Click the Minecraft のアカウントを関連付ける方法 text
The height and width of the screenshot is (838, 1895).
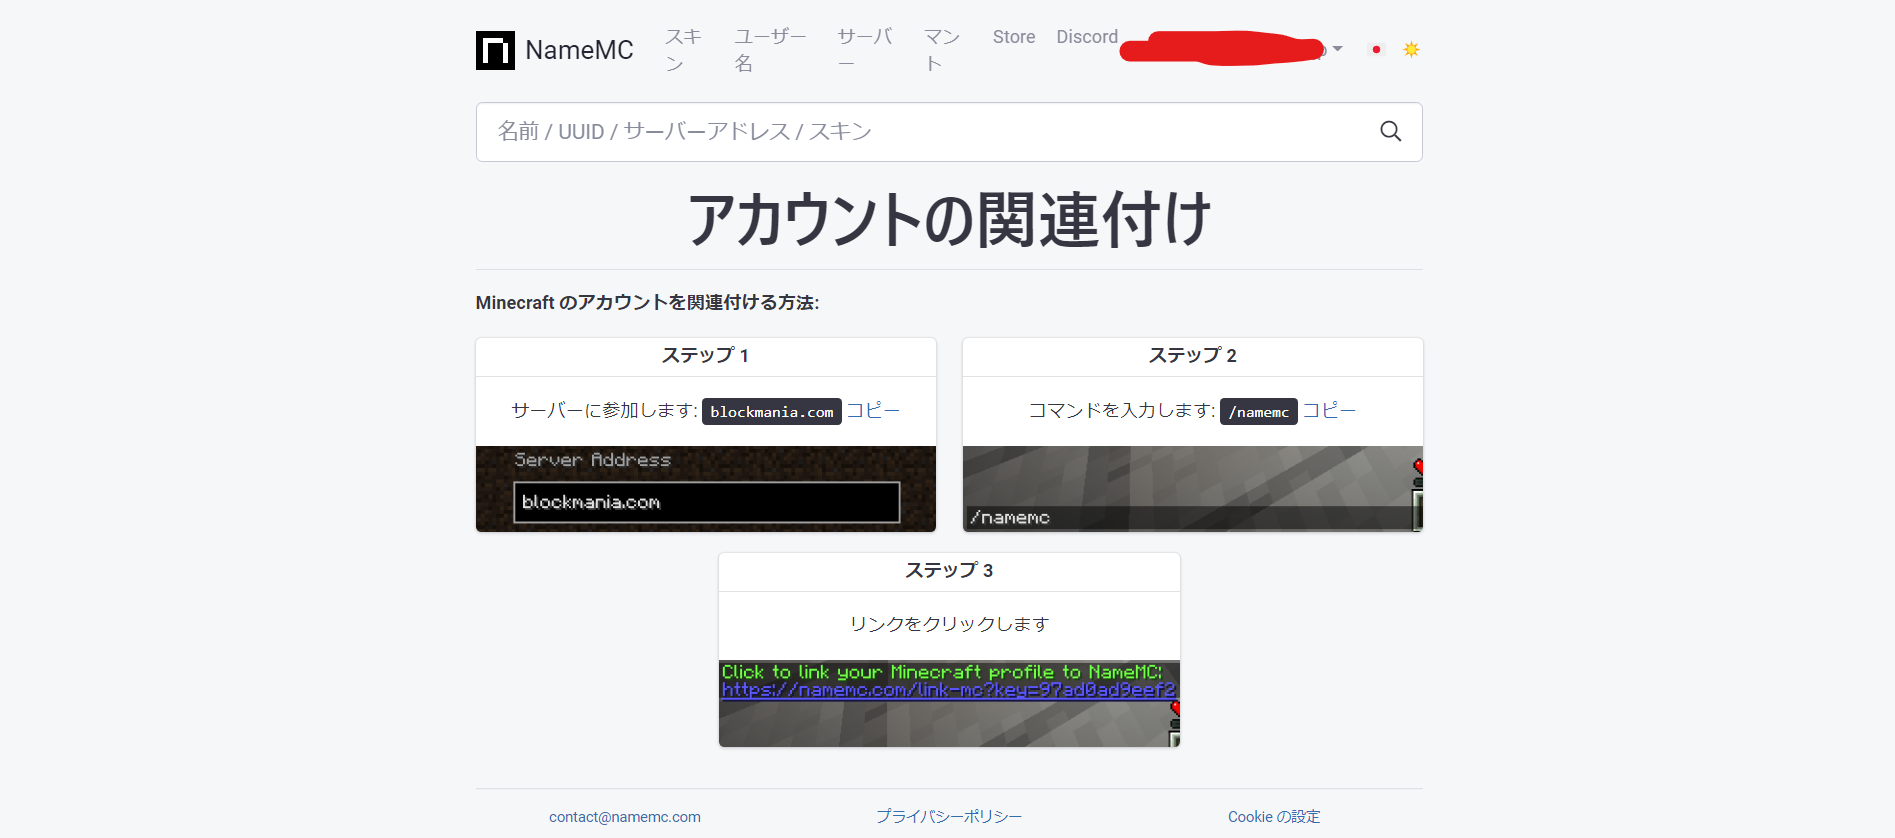[x=647, y=303]
